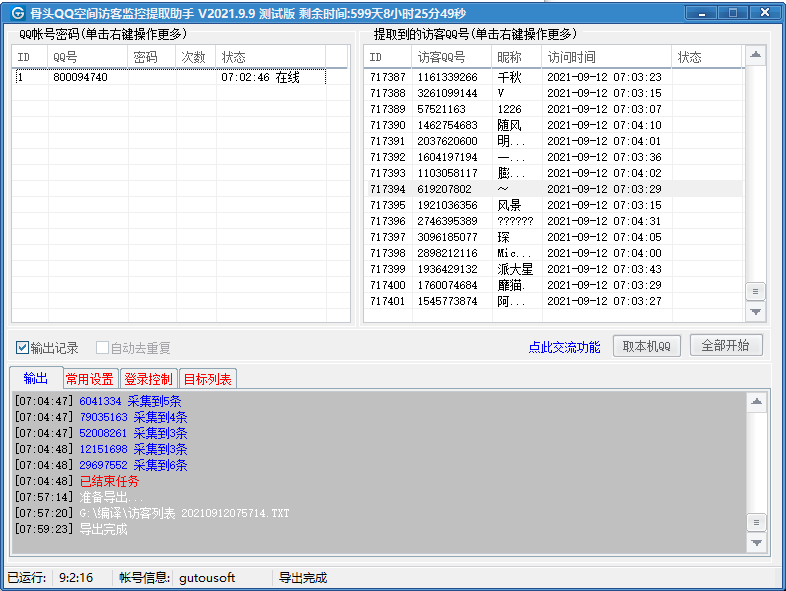Screen dimensions: 786x591
Task: Switch to the 输出 tab
Action: 36,378
